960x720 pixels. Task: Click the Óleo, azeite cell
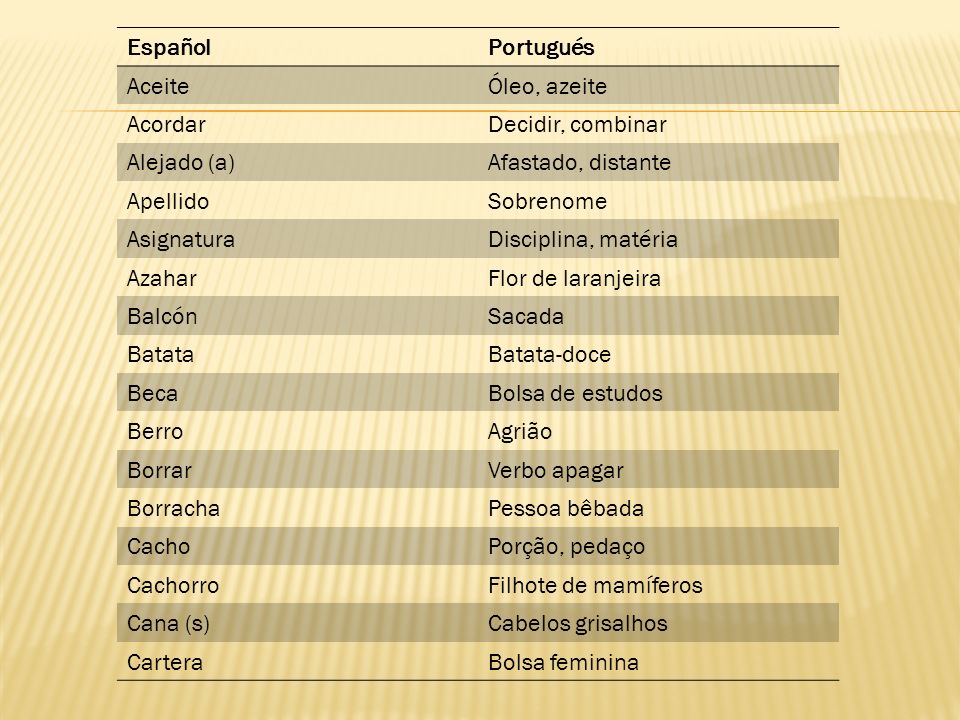click(x=547, y=86)
